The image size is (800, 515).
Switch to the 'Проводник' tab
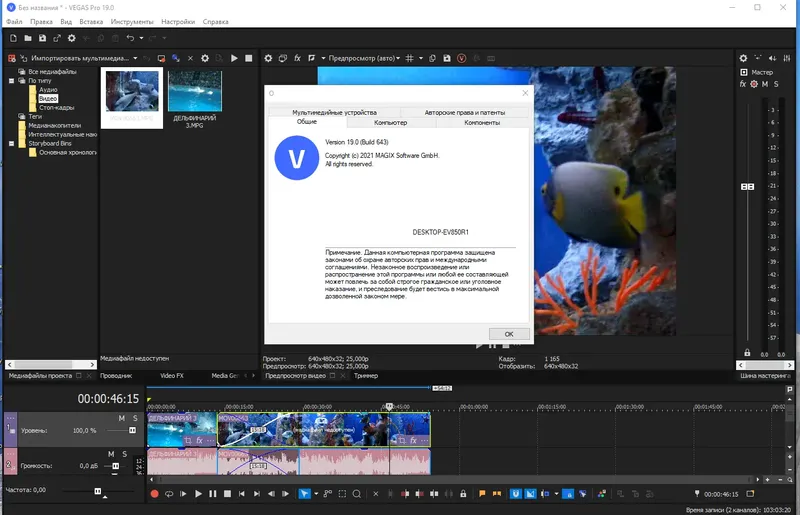pos(116,376)
